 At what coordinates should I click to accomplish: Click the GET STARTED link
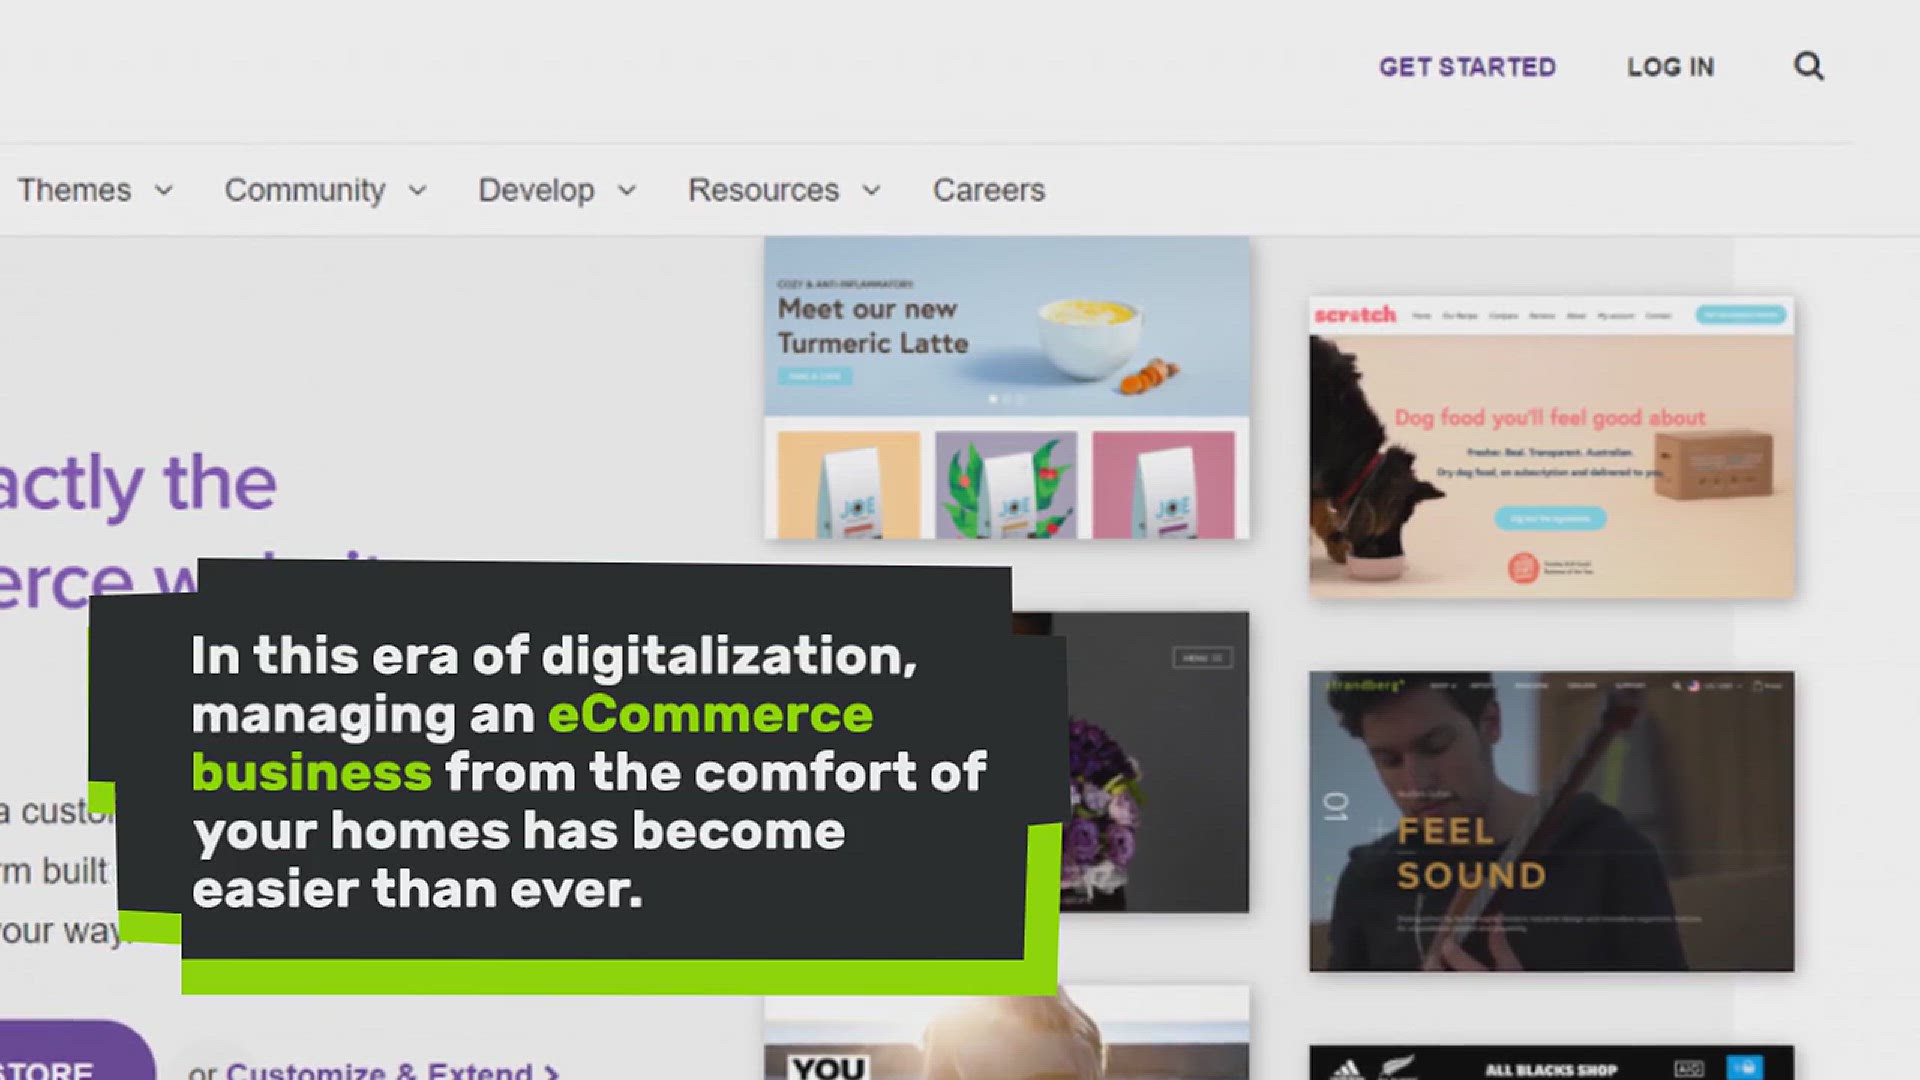1467,67
